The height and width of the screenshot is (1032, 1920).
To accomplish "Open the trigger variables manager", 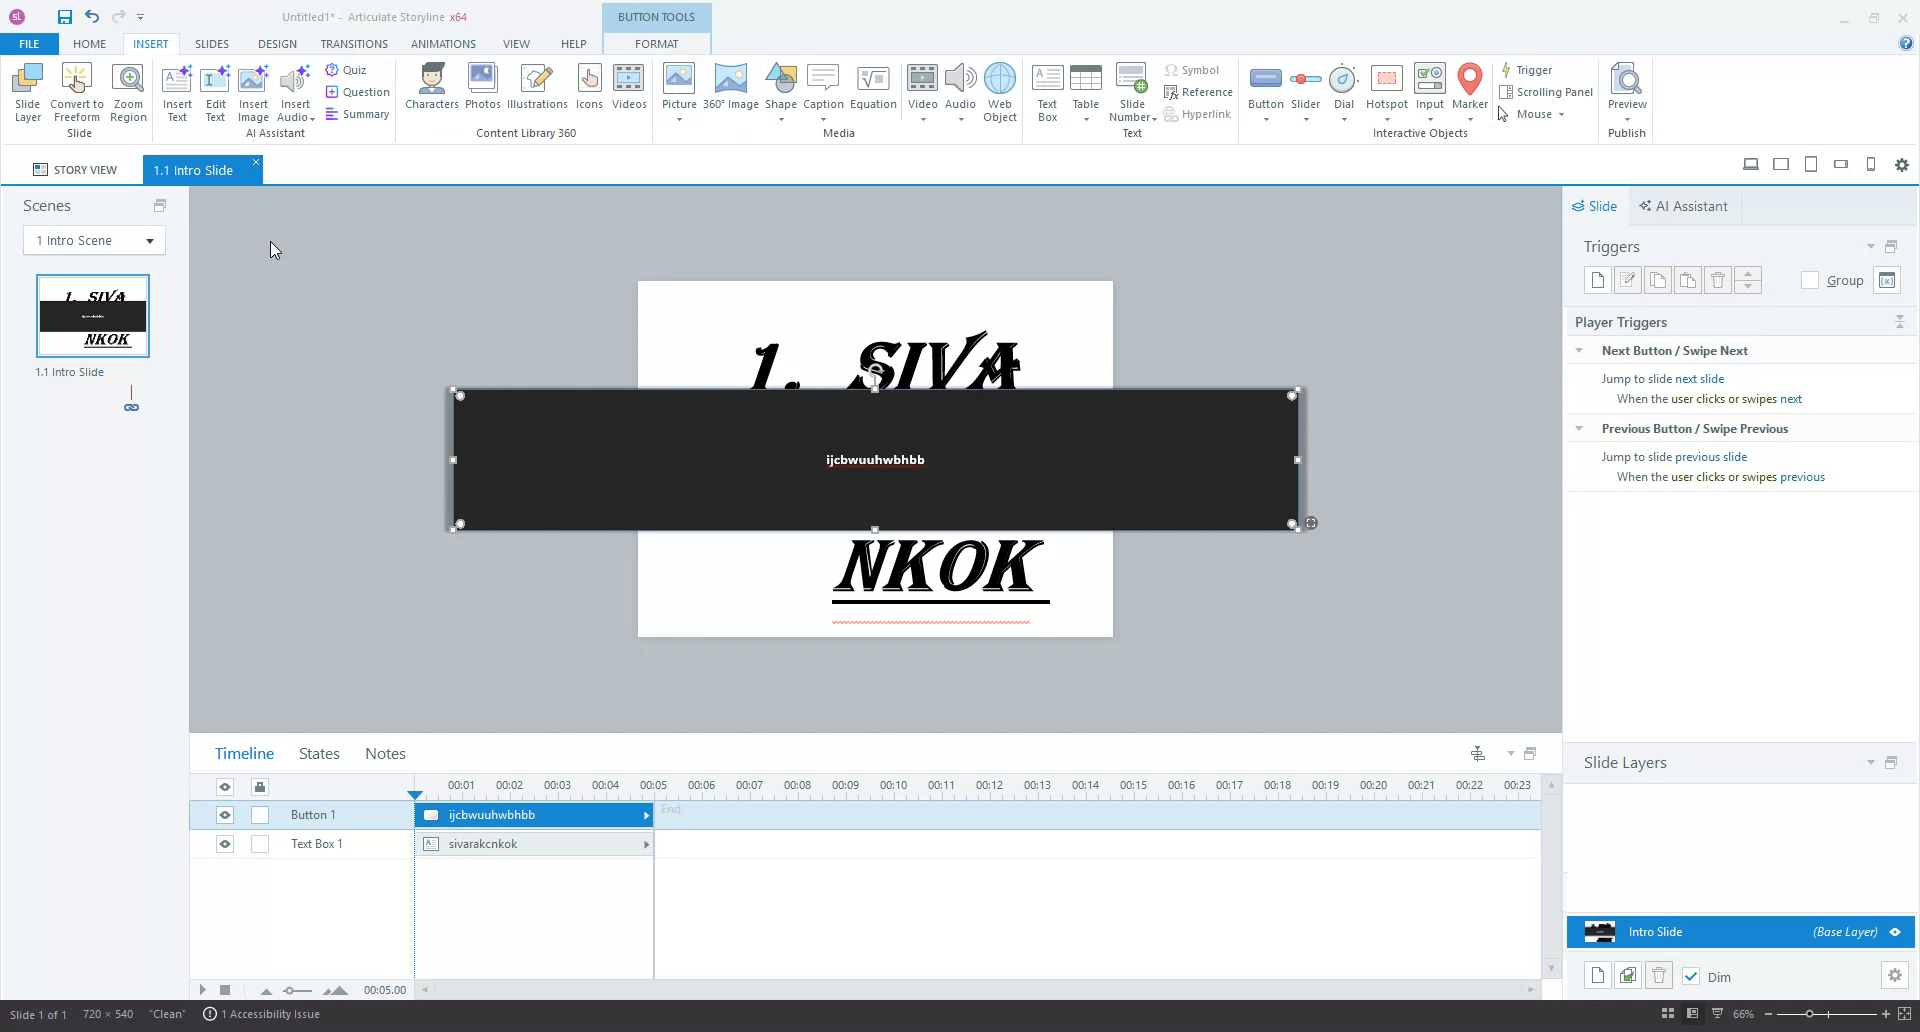I will (1888, 280).
